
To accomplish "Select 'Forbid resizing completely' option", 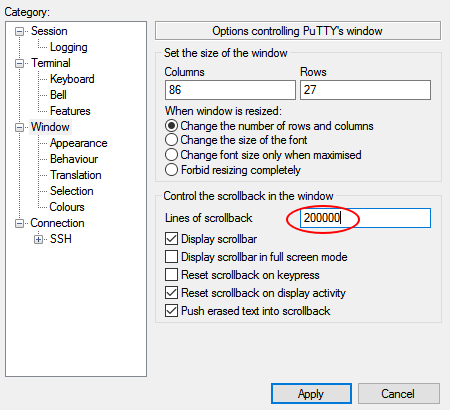I will (233, 170).
